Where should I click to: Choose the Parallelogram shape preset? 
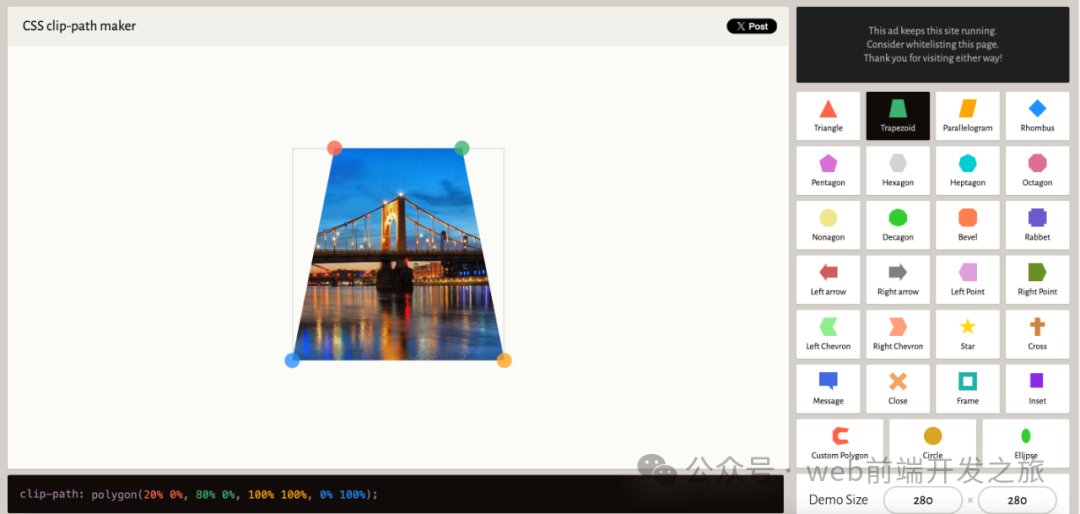click(967, 115)
